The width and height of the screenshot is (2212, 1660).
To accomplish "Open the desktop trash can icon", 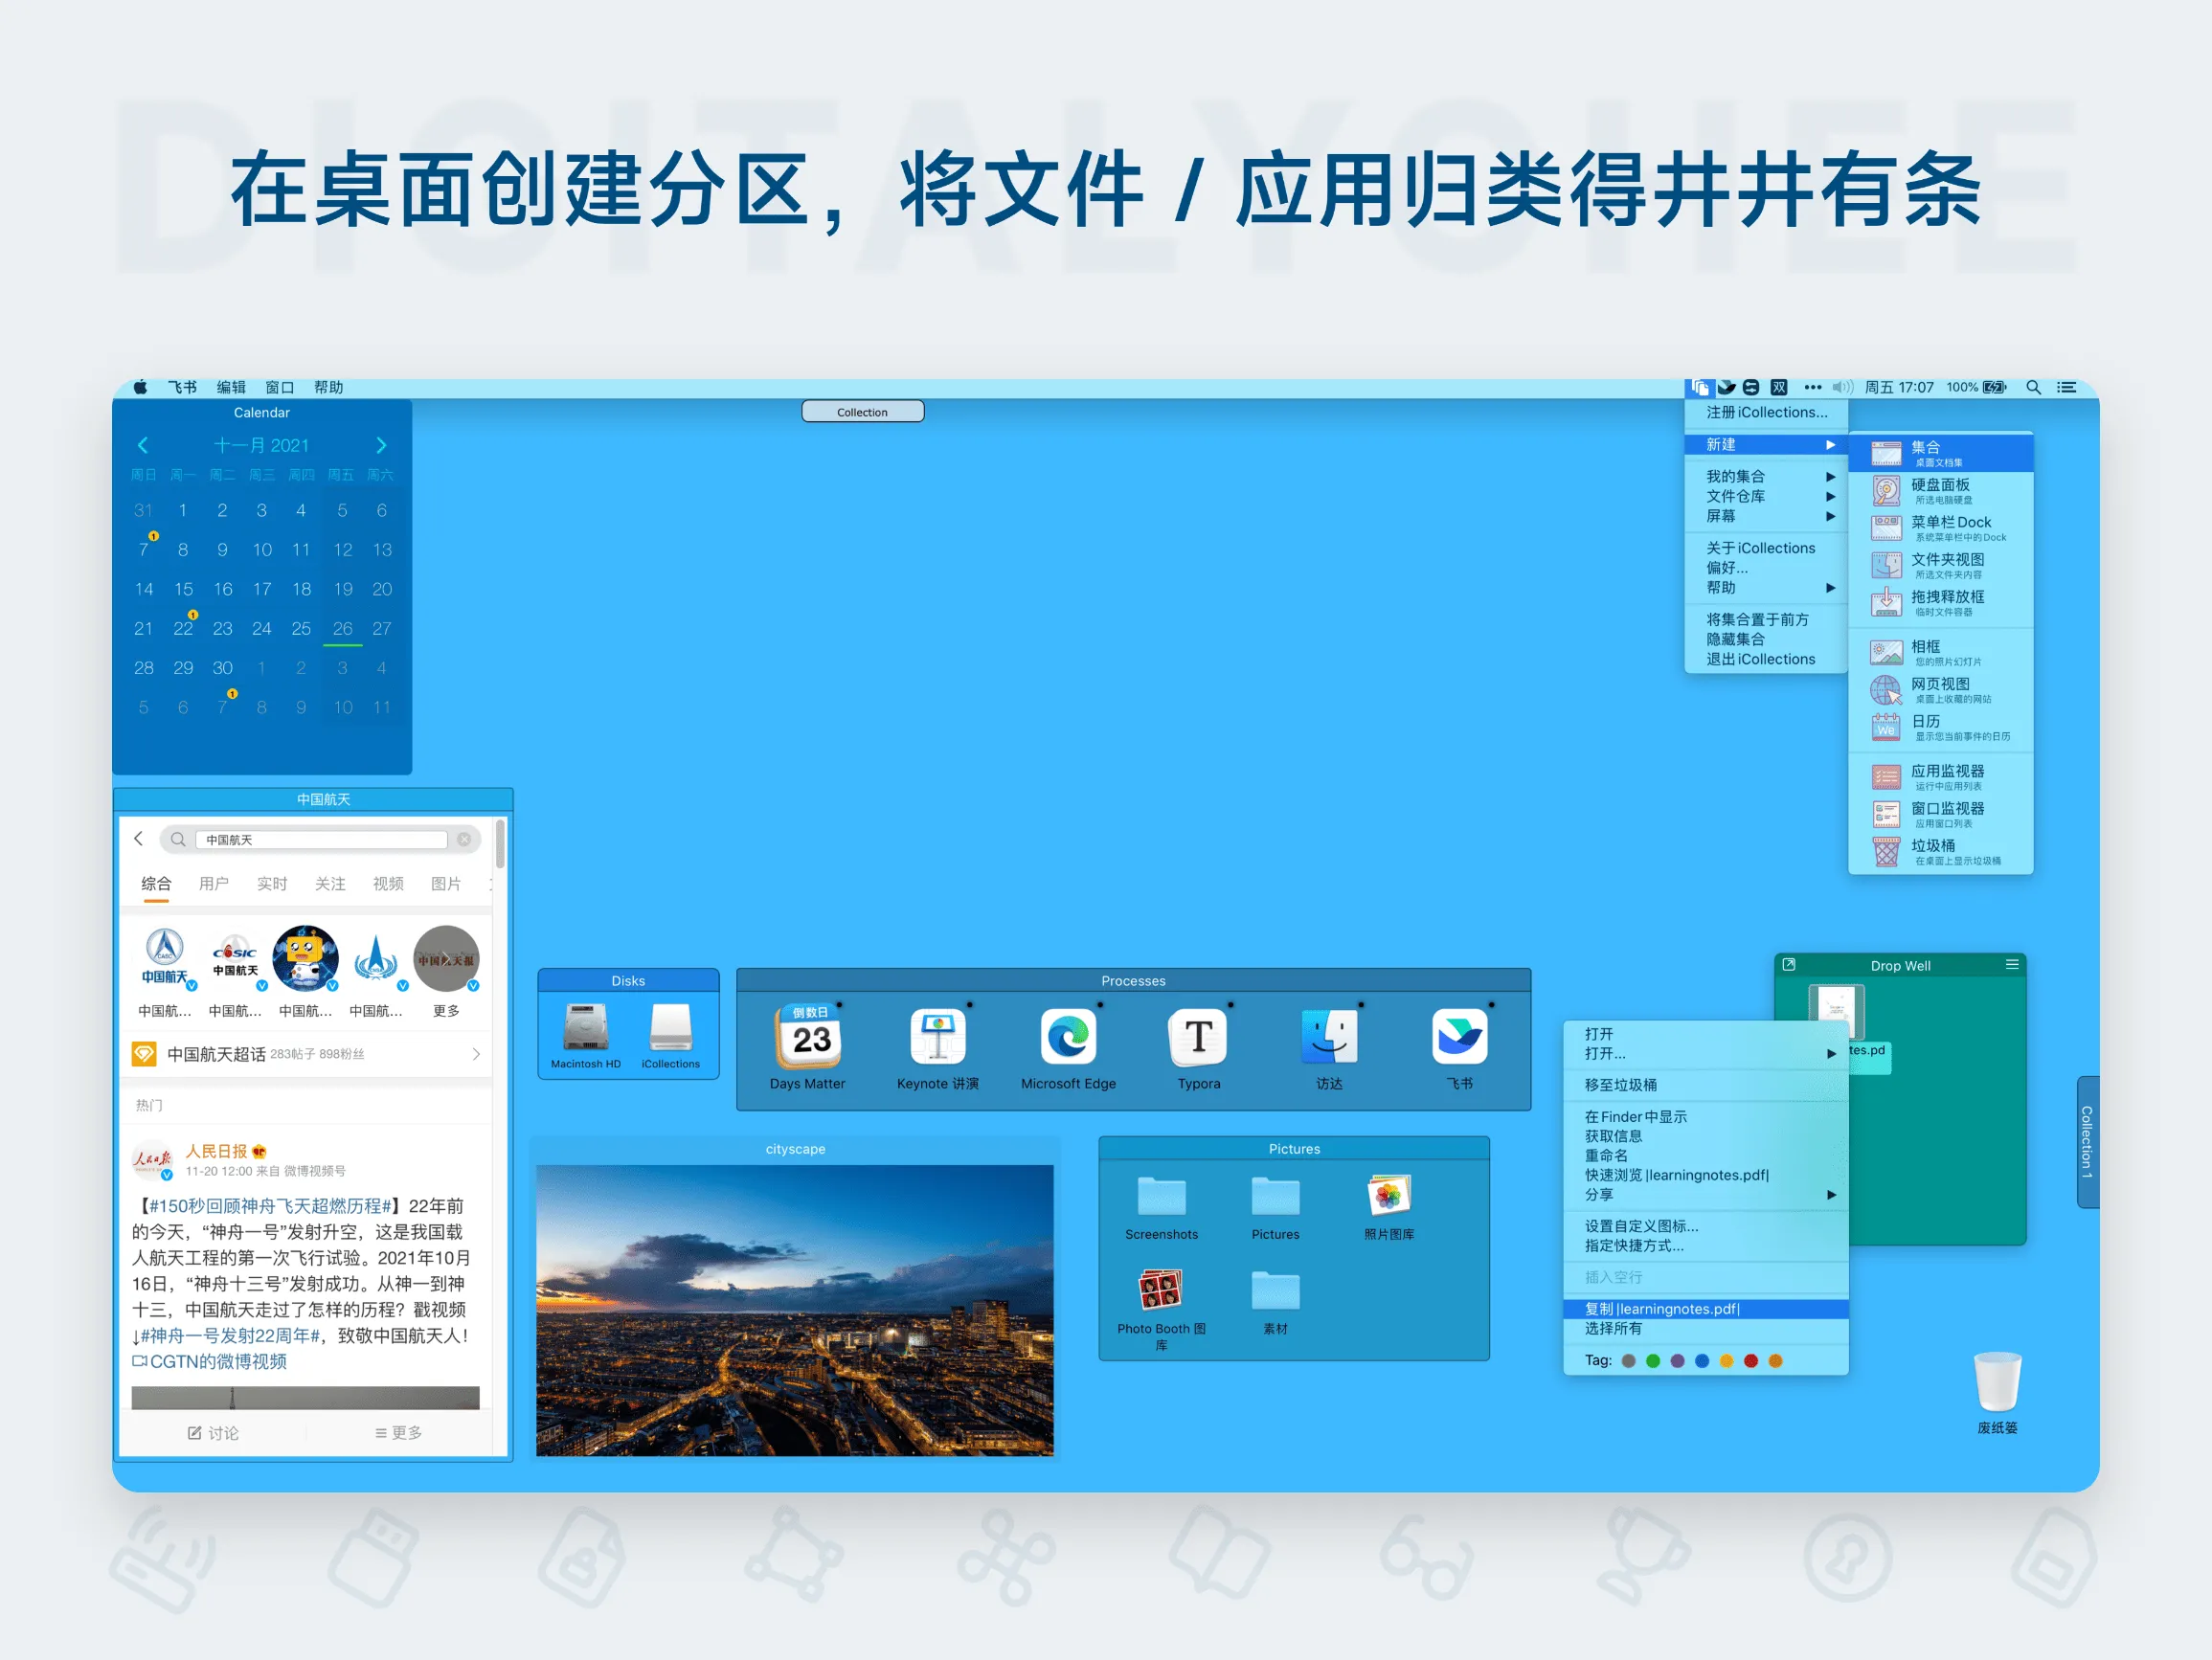I will (1997, 1384).
